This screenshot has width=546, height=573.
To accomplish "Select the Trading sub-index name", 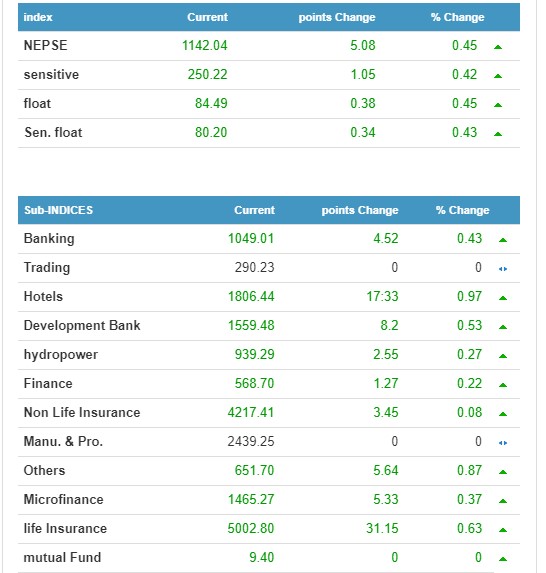I will [x=47, y=267].
